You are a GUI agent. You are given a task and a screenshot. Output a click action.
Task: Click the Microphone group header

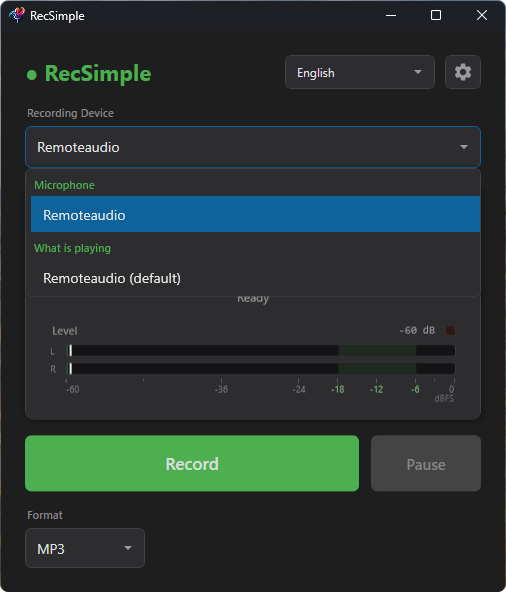(x=65, y=185)
